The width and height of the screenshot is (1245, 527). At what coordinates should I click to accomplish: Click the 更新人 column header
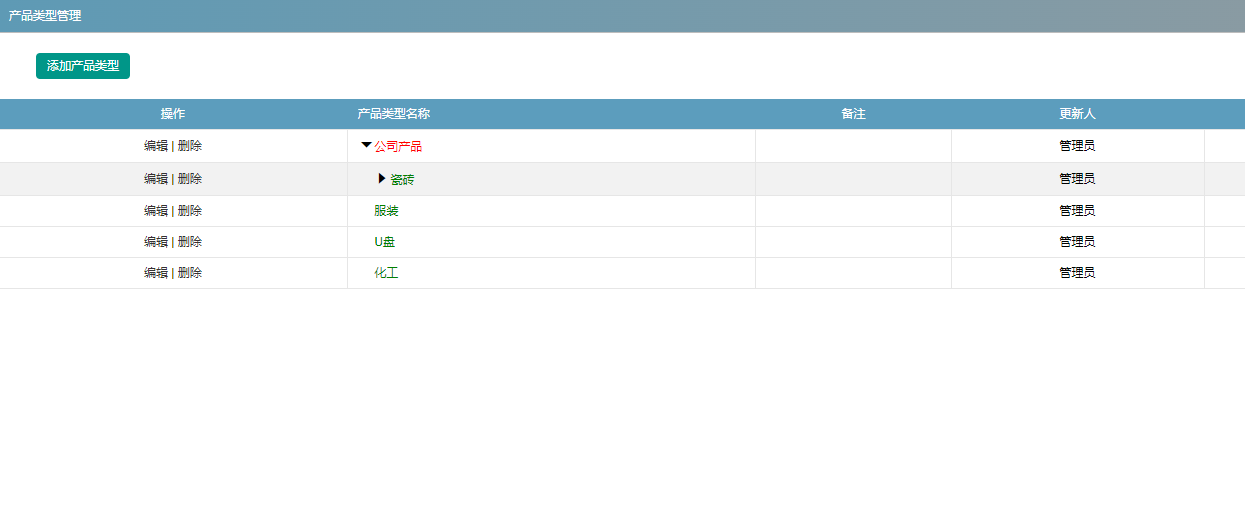click(x=1078, y=114)
